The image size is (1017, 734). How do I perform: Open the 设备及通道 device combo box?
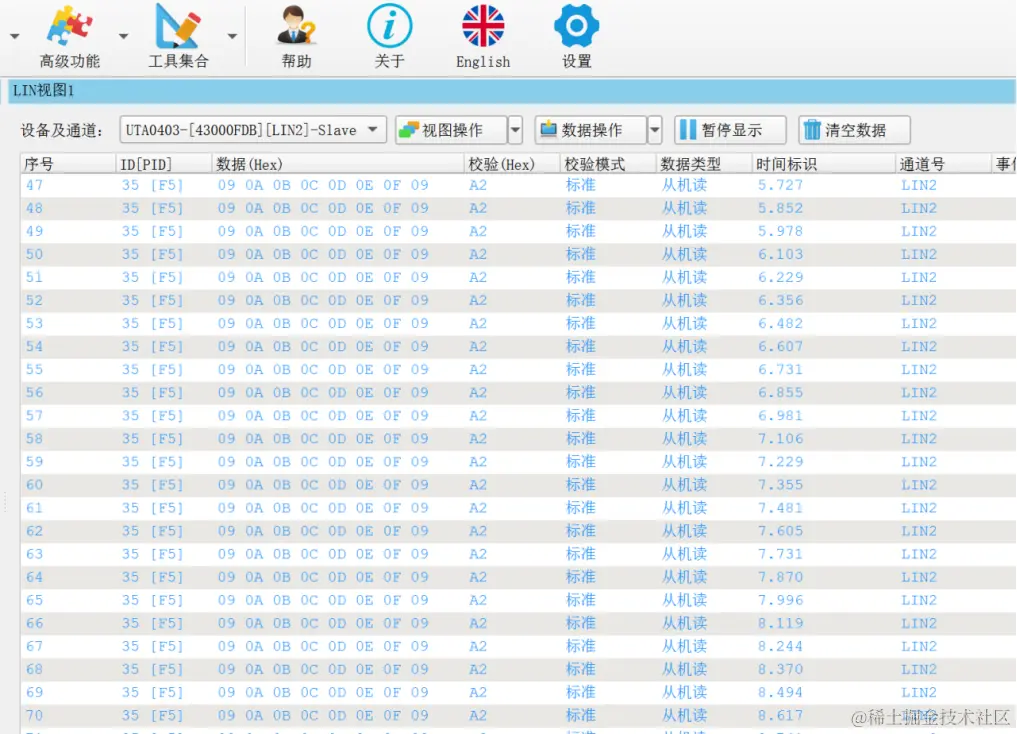pyautogui.click(x=253, y=130)
